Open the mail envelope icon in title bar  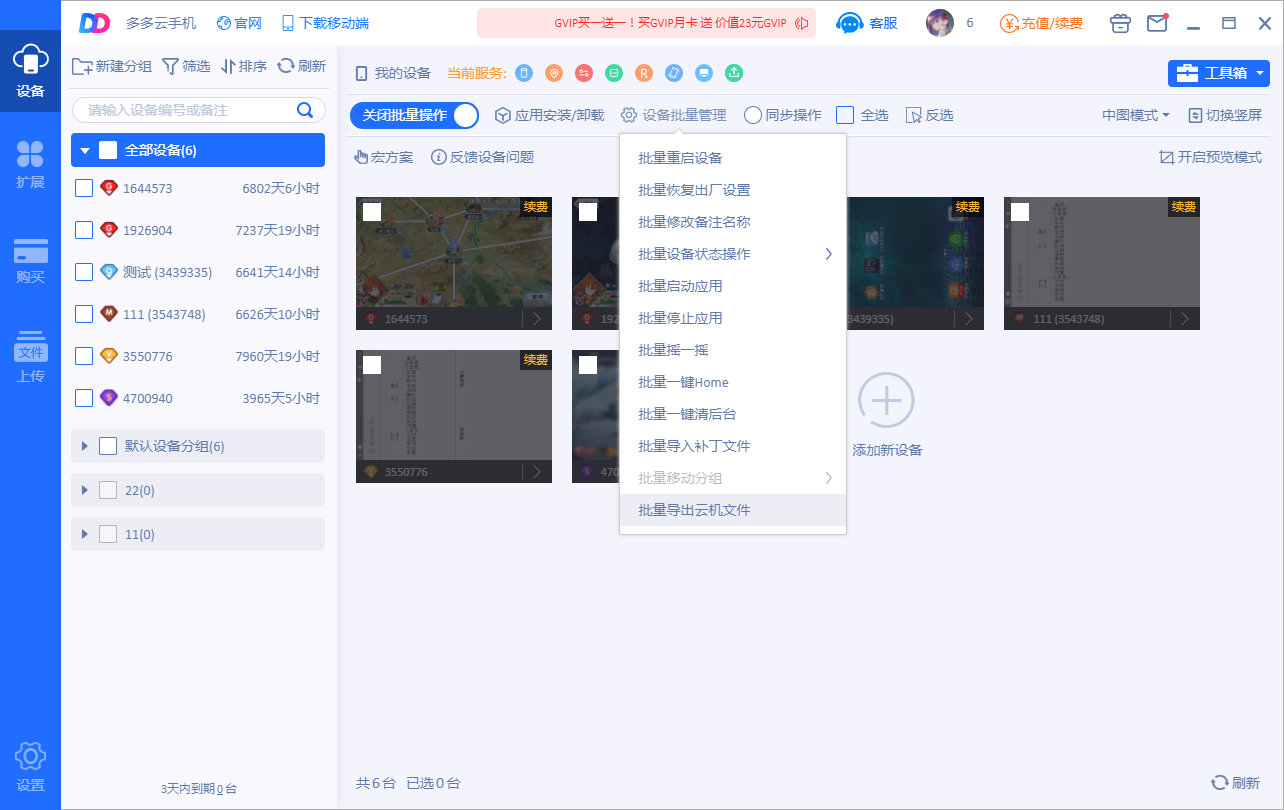tap(1157, 23)
